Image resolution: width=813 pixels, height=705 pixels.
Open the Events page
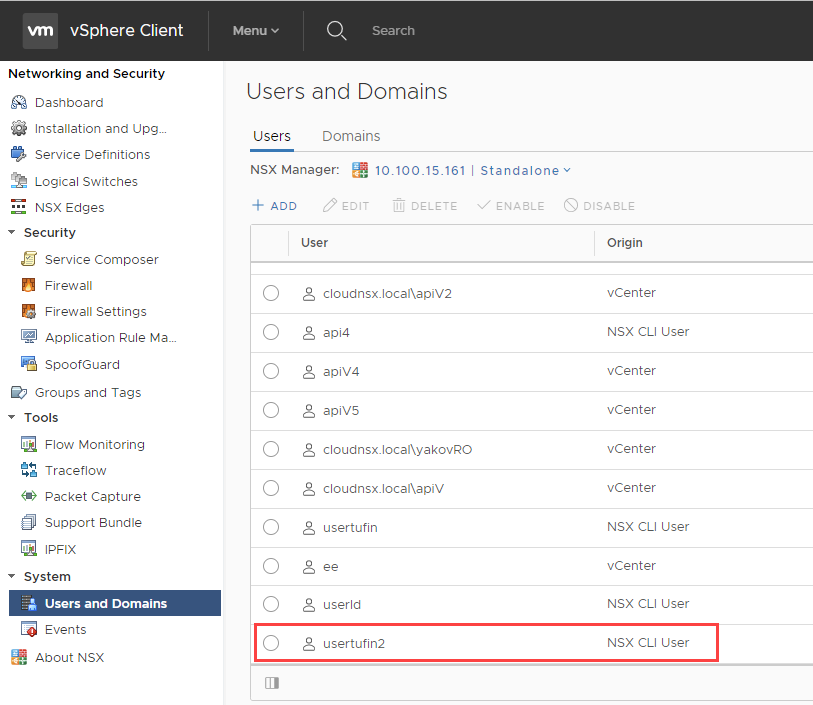[x=65, y=629]
